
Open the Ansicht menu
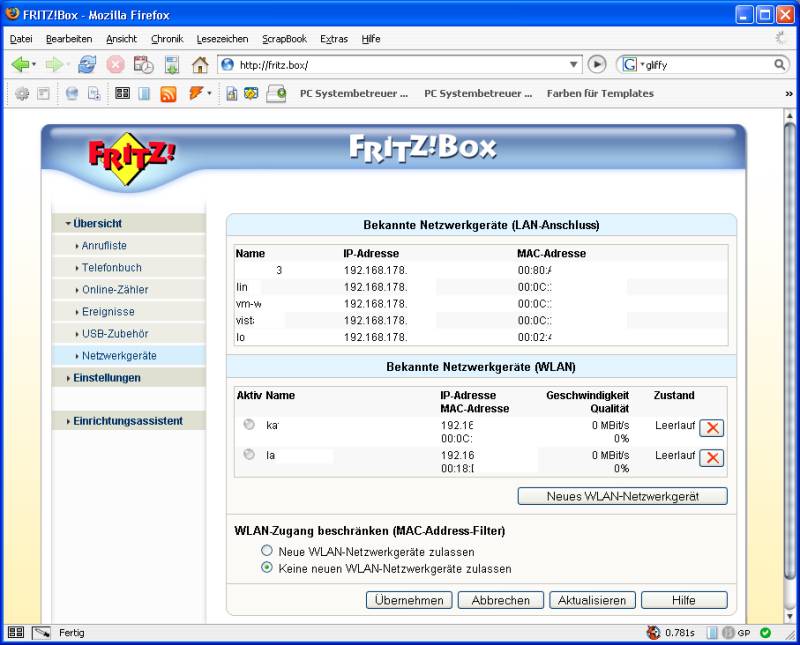pos(121,39)
